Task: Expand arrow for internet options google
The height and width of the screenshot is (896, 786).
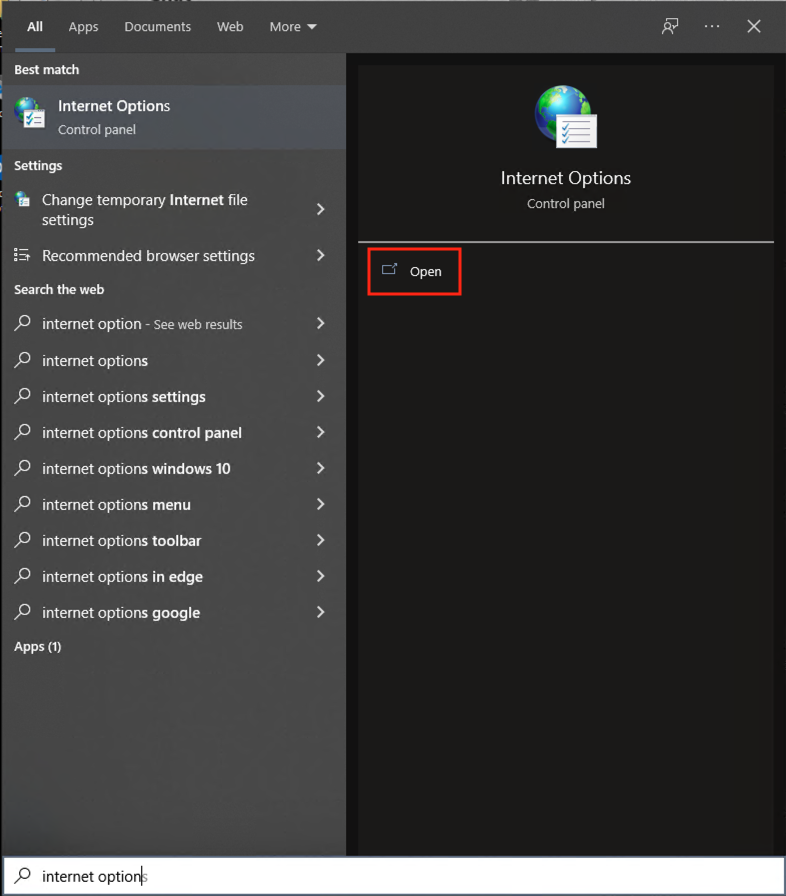Action: point(321,613)
